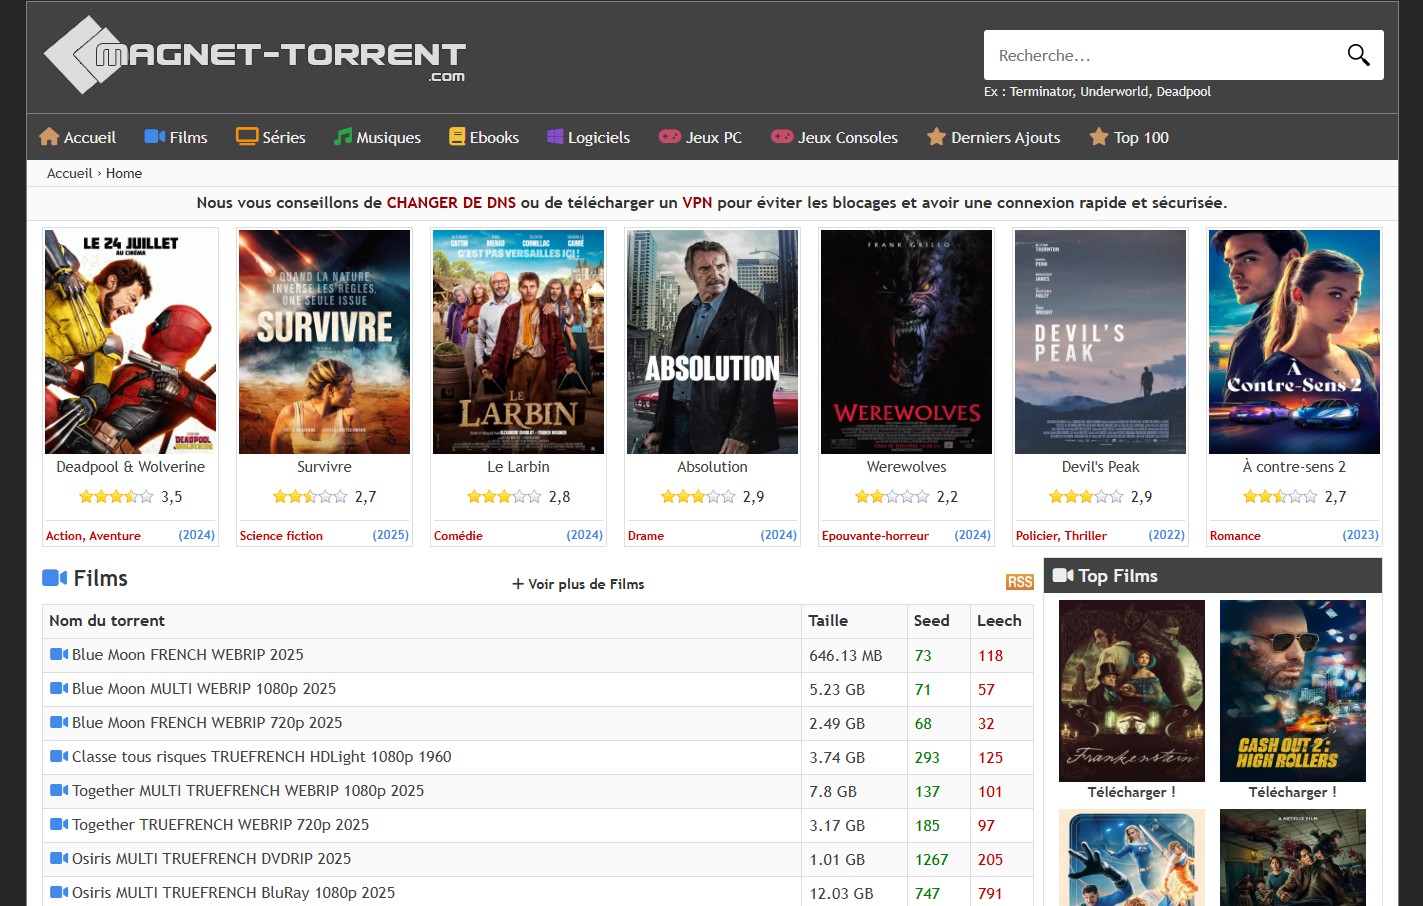This screenshot has height=906, width=1423.
Task: Click Télécharger under Frankenstein poster
Action: [x=1131, y=792]
